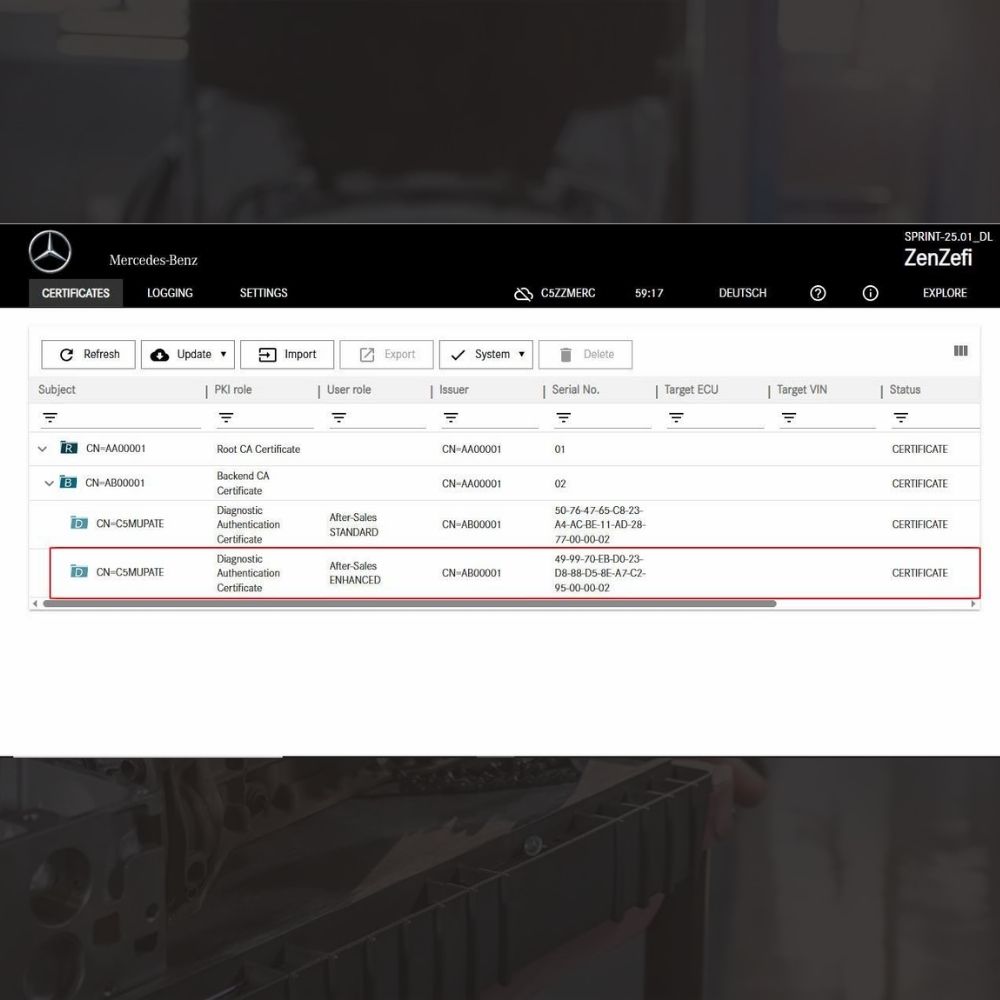Screen dimensions: 1000x1000
Task: Click the Export icon
Action: pos(366,354)
